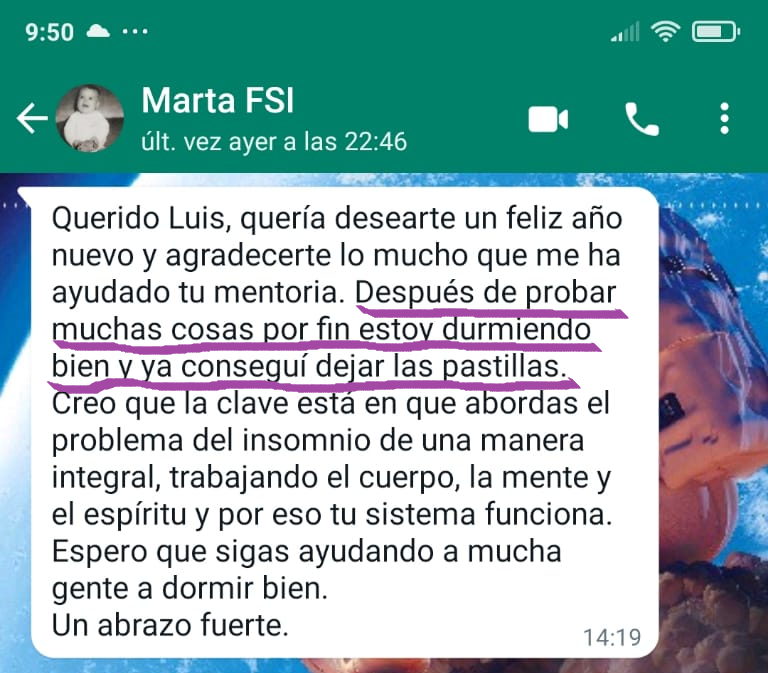The width and height of the screenshot is (768, 673).
Task: Tap the 'Querido Luis' opening line
Action: [x=337, y=218]
